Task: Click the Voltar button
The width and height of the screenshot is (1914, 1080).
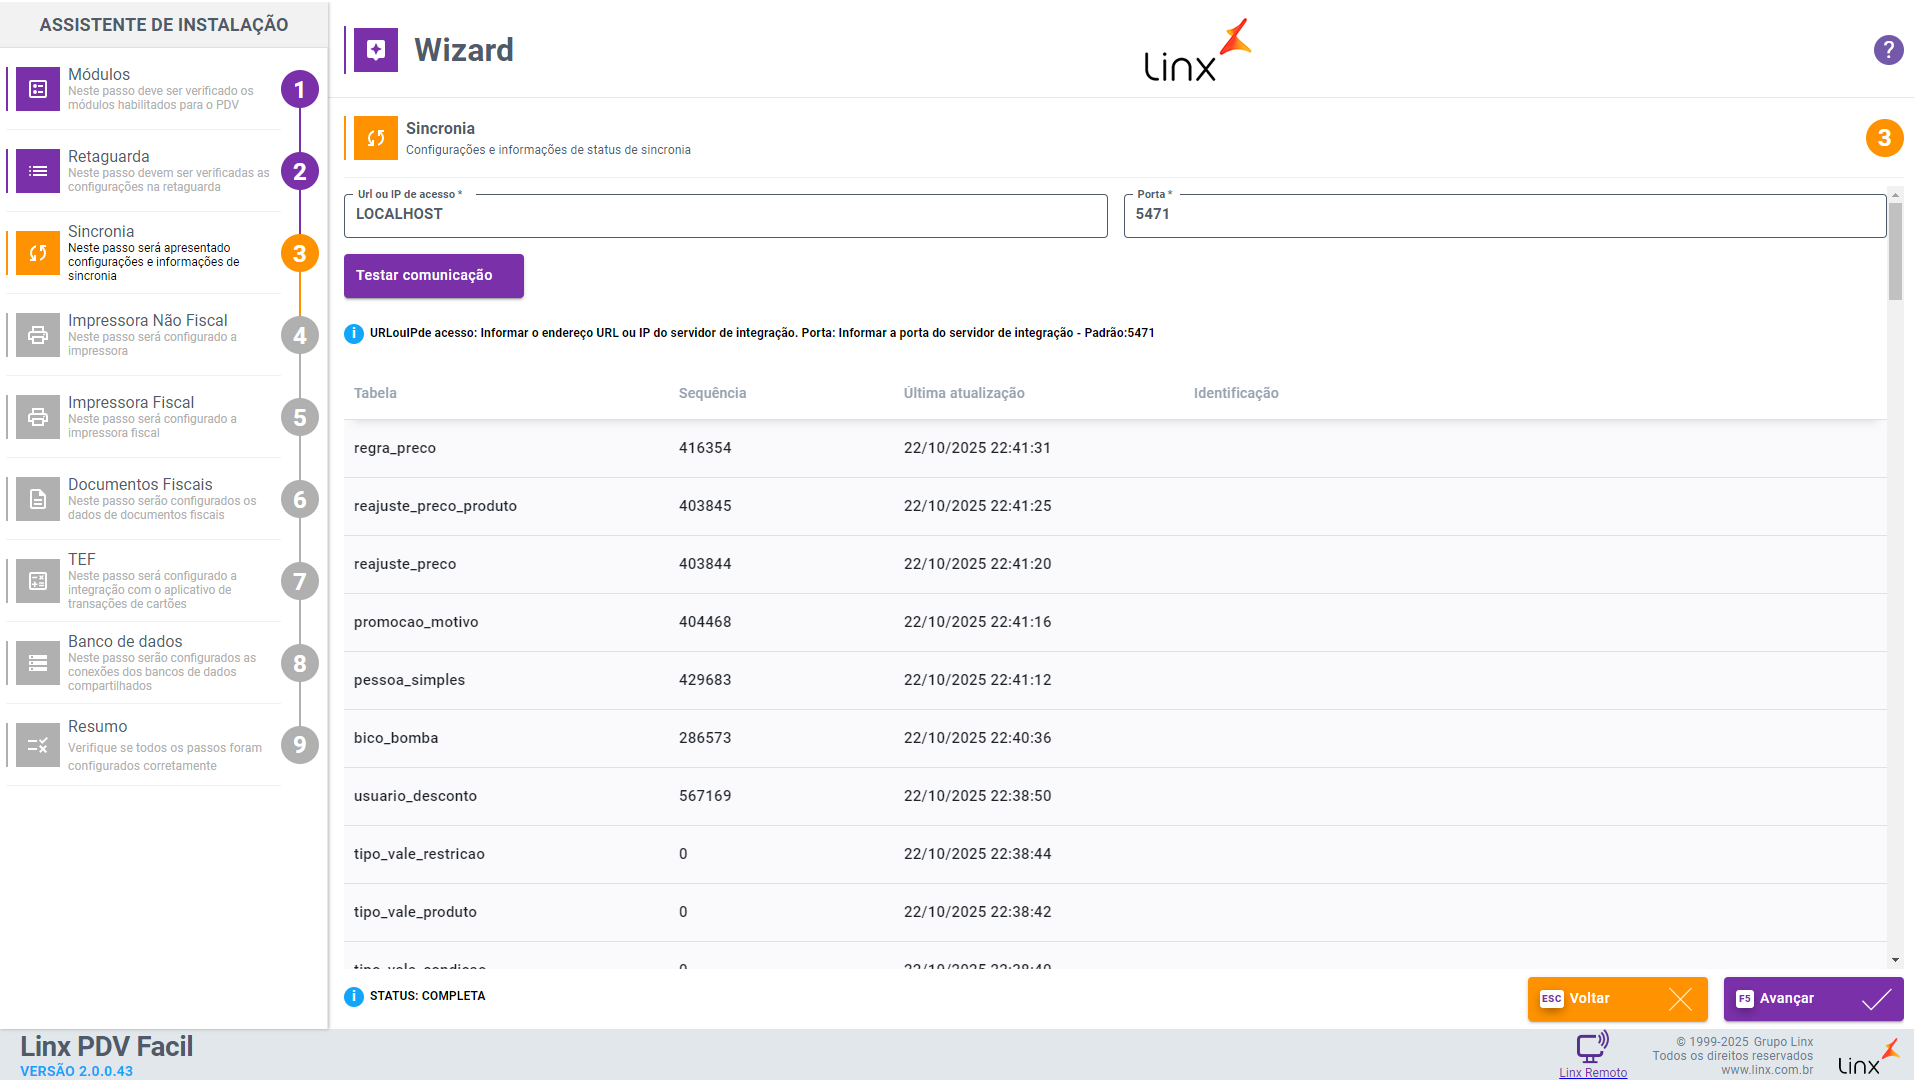Action: click(1617, 999)
